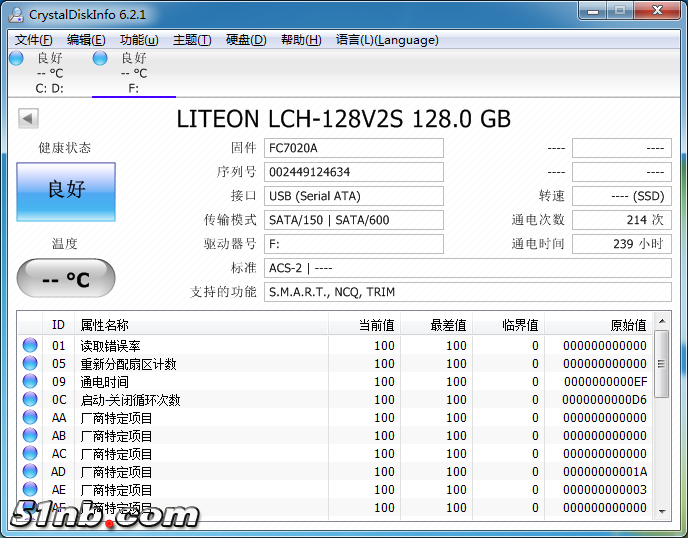Click the 当前值 column header
Viewport: 688px width, 538px height.
pyautogui.click(x=365, y=325)
